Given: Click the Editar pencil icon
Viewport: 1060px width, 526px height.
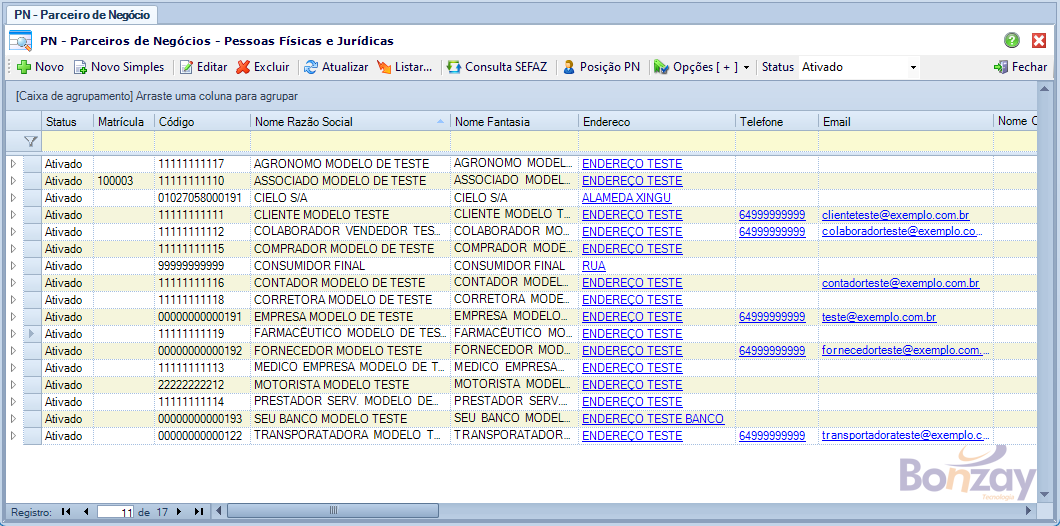Looking at the screenshot, I should pos(186,67).
